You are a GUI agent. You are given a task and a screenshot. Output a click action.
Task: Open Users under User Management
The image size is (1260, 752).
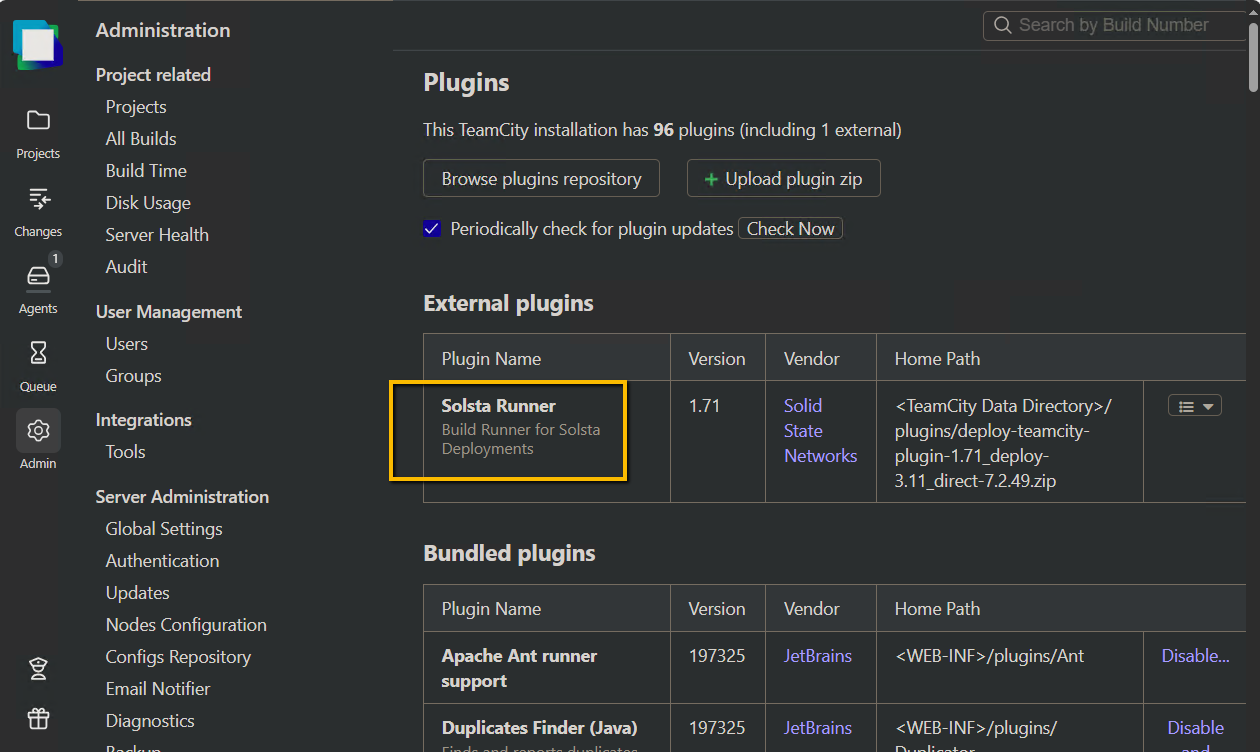(x=126, y=344)
